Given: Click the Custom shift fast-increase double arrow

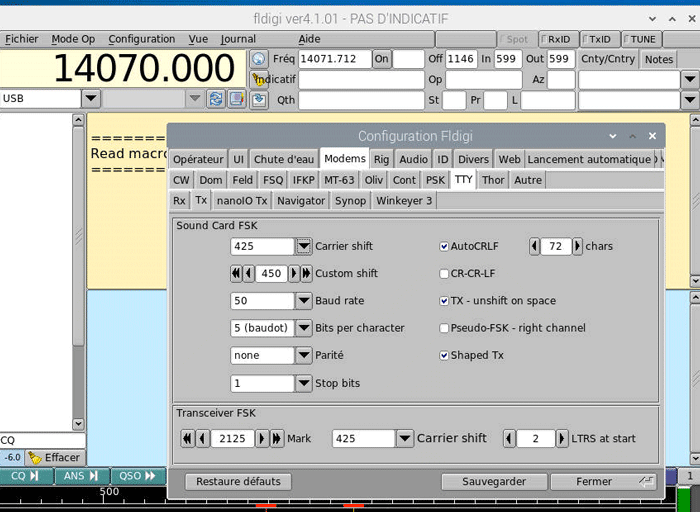Looking at the screenshot, I should point(306,273).
